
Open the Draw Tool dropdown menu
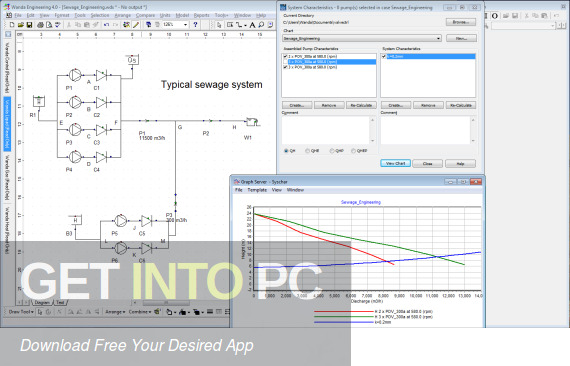[x=21, y=312]
